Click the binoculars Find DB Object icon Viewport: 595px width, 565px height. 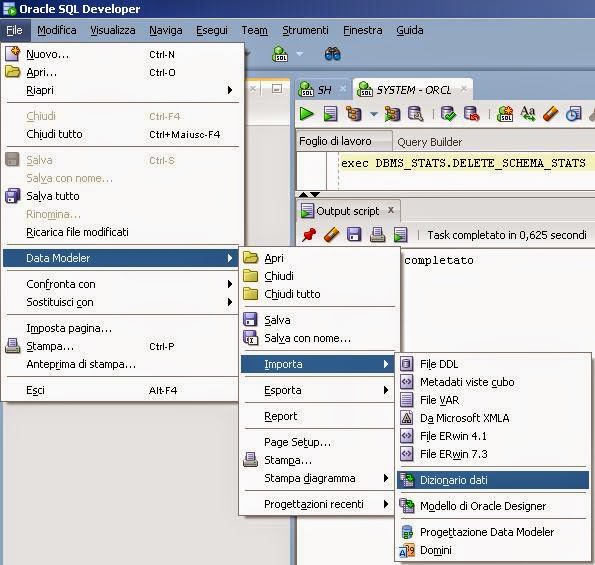point(333,54)
